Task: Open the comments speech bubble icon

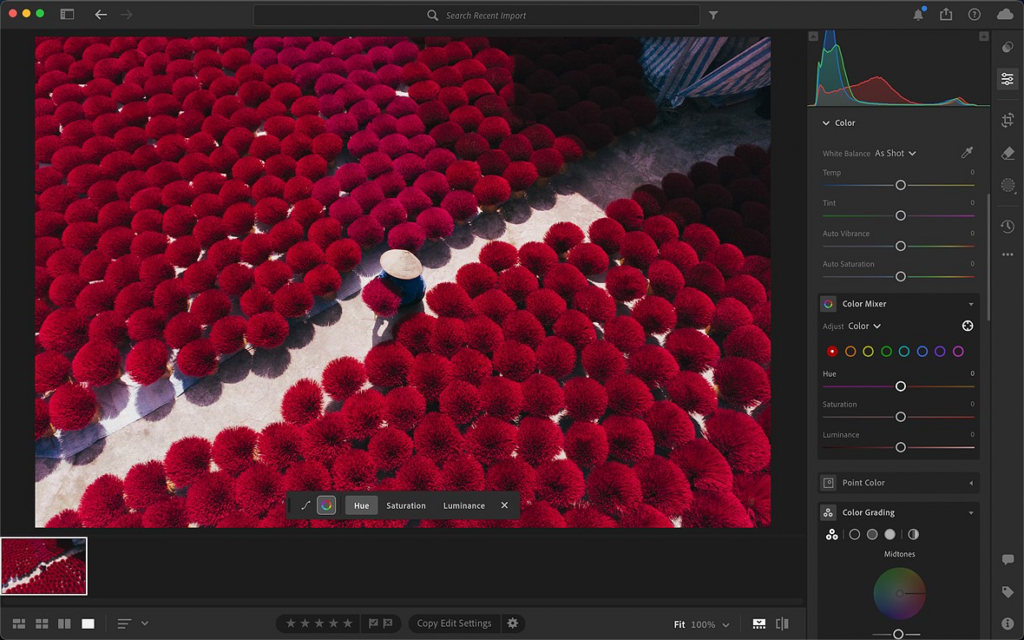Action: click(x=1007, y=560)
